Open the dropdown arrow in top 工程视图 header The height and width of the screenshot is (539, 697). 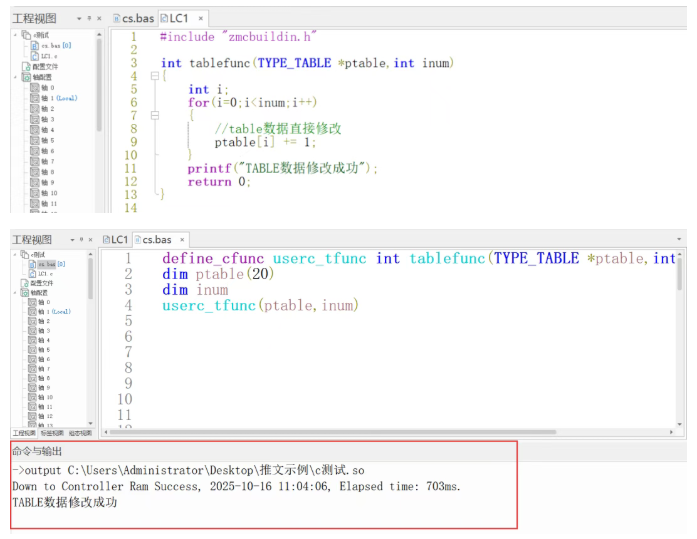click(78, 18)
